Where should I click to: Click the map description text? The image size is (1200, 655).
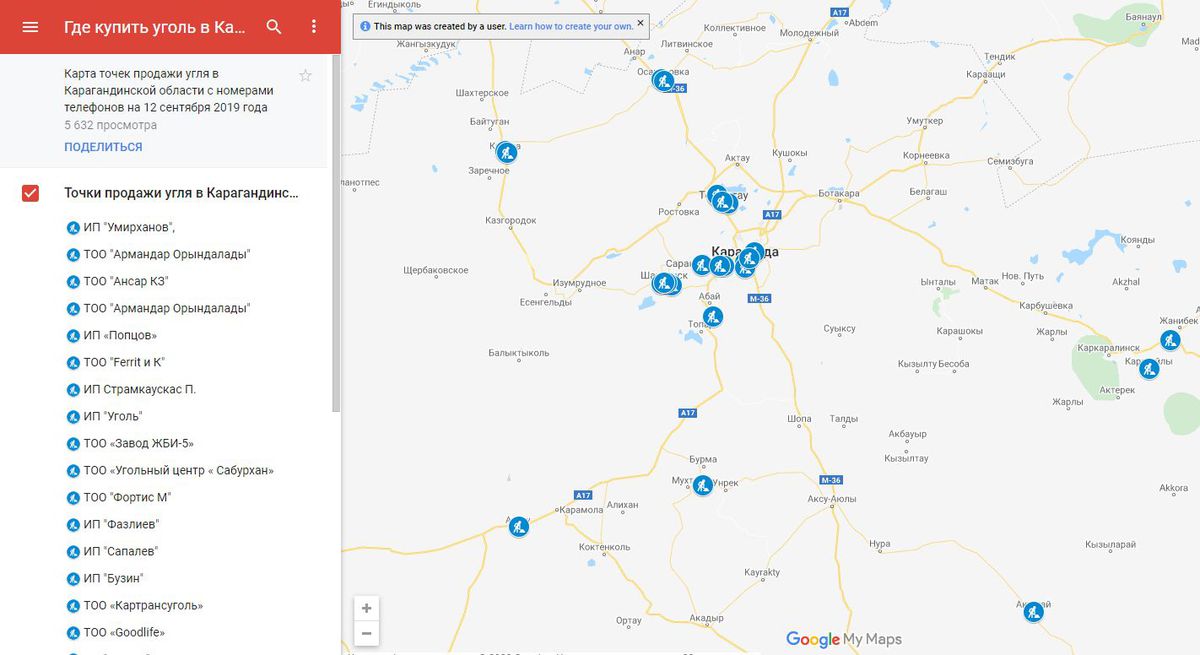(168, 90)
